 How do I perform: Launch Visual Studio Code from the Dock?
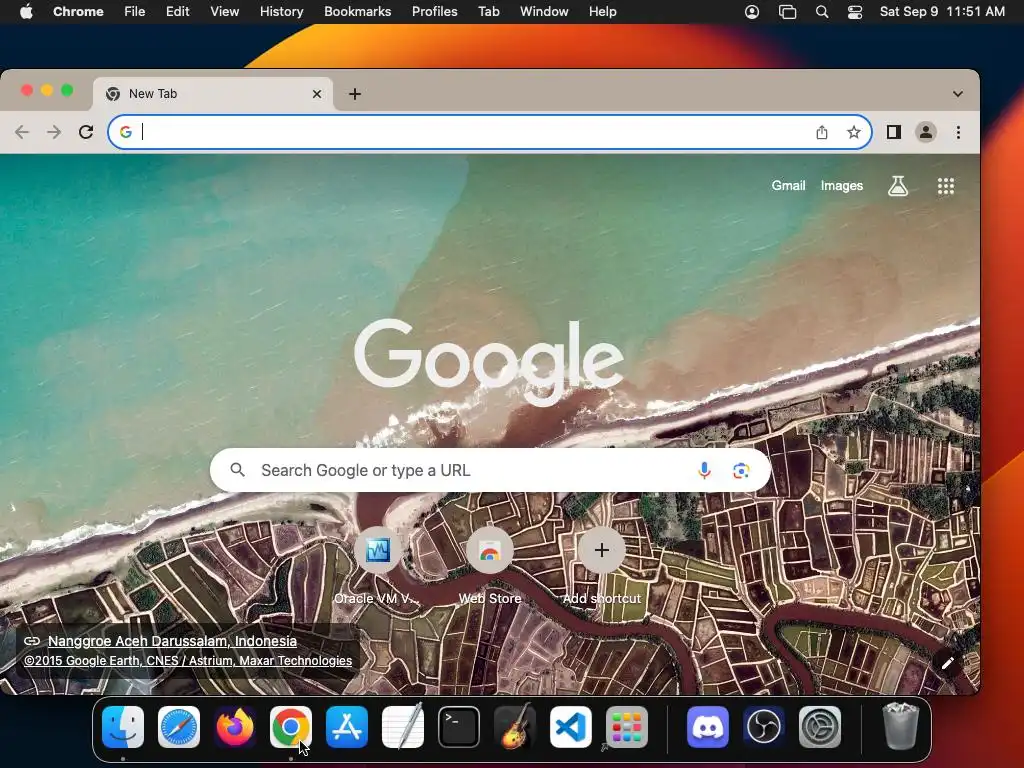(x=571, y=727)
